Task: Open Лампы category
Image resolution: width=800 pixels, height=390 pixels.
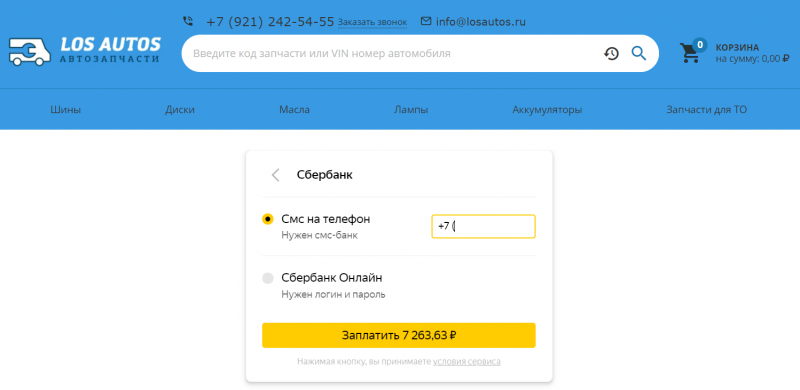Action: click(x=411, y=110)
